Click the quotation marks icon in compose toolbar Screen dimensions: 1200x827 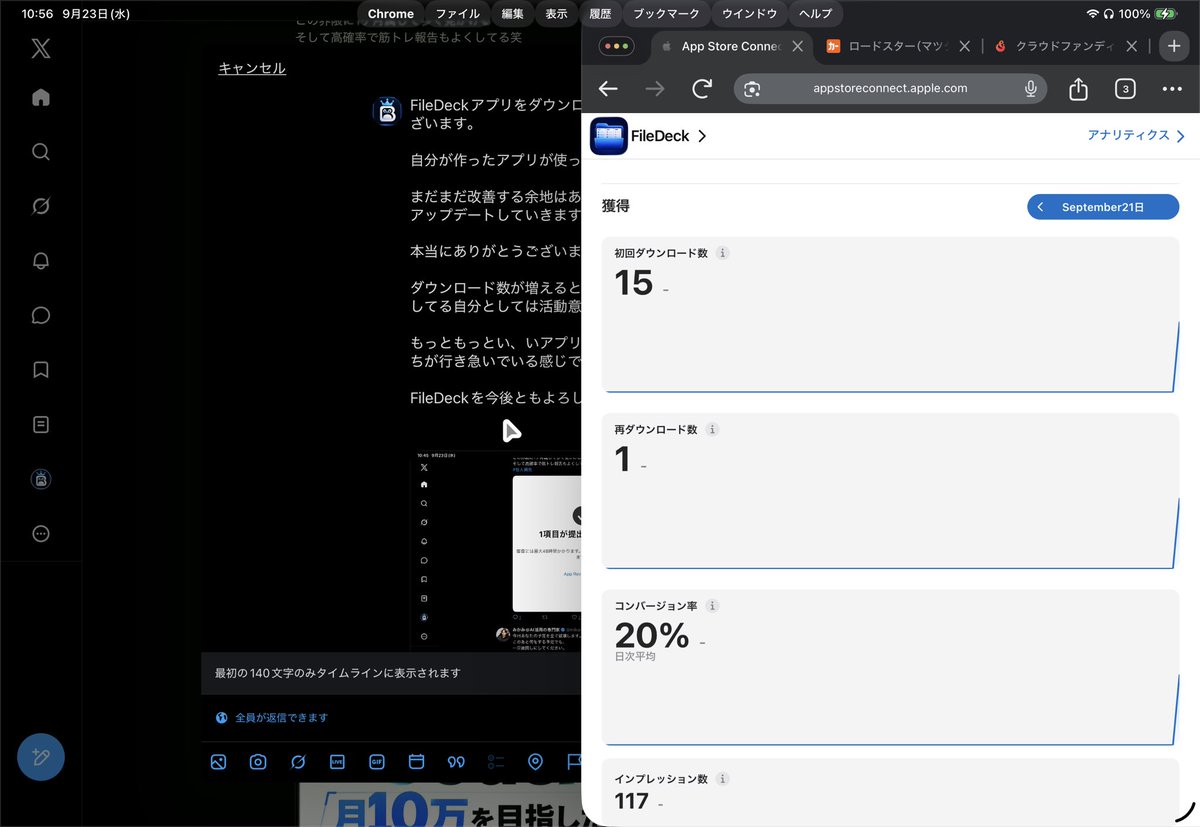click(x=456, y=762)
